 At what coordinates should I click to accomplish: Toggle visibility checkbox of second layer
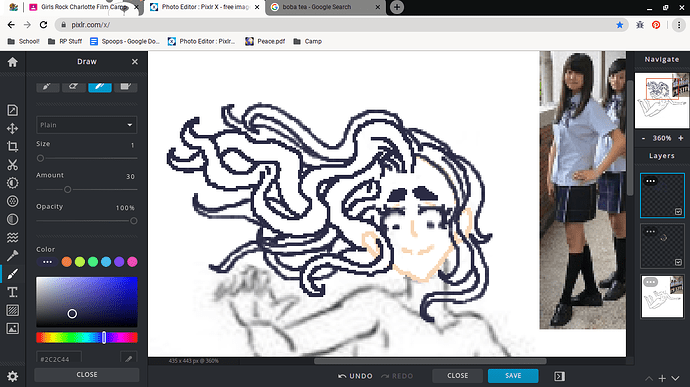pos(678,262)
